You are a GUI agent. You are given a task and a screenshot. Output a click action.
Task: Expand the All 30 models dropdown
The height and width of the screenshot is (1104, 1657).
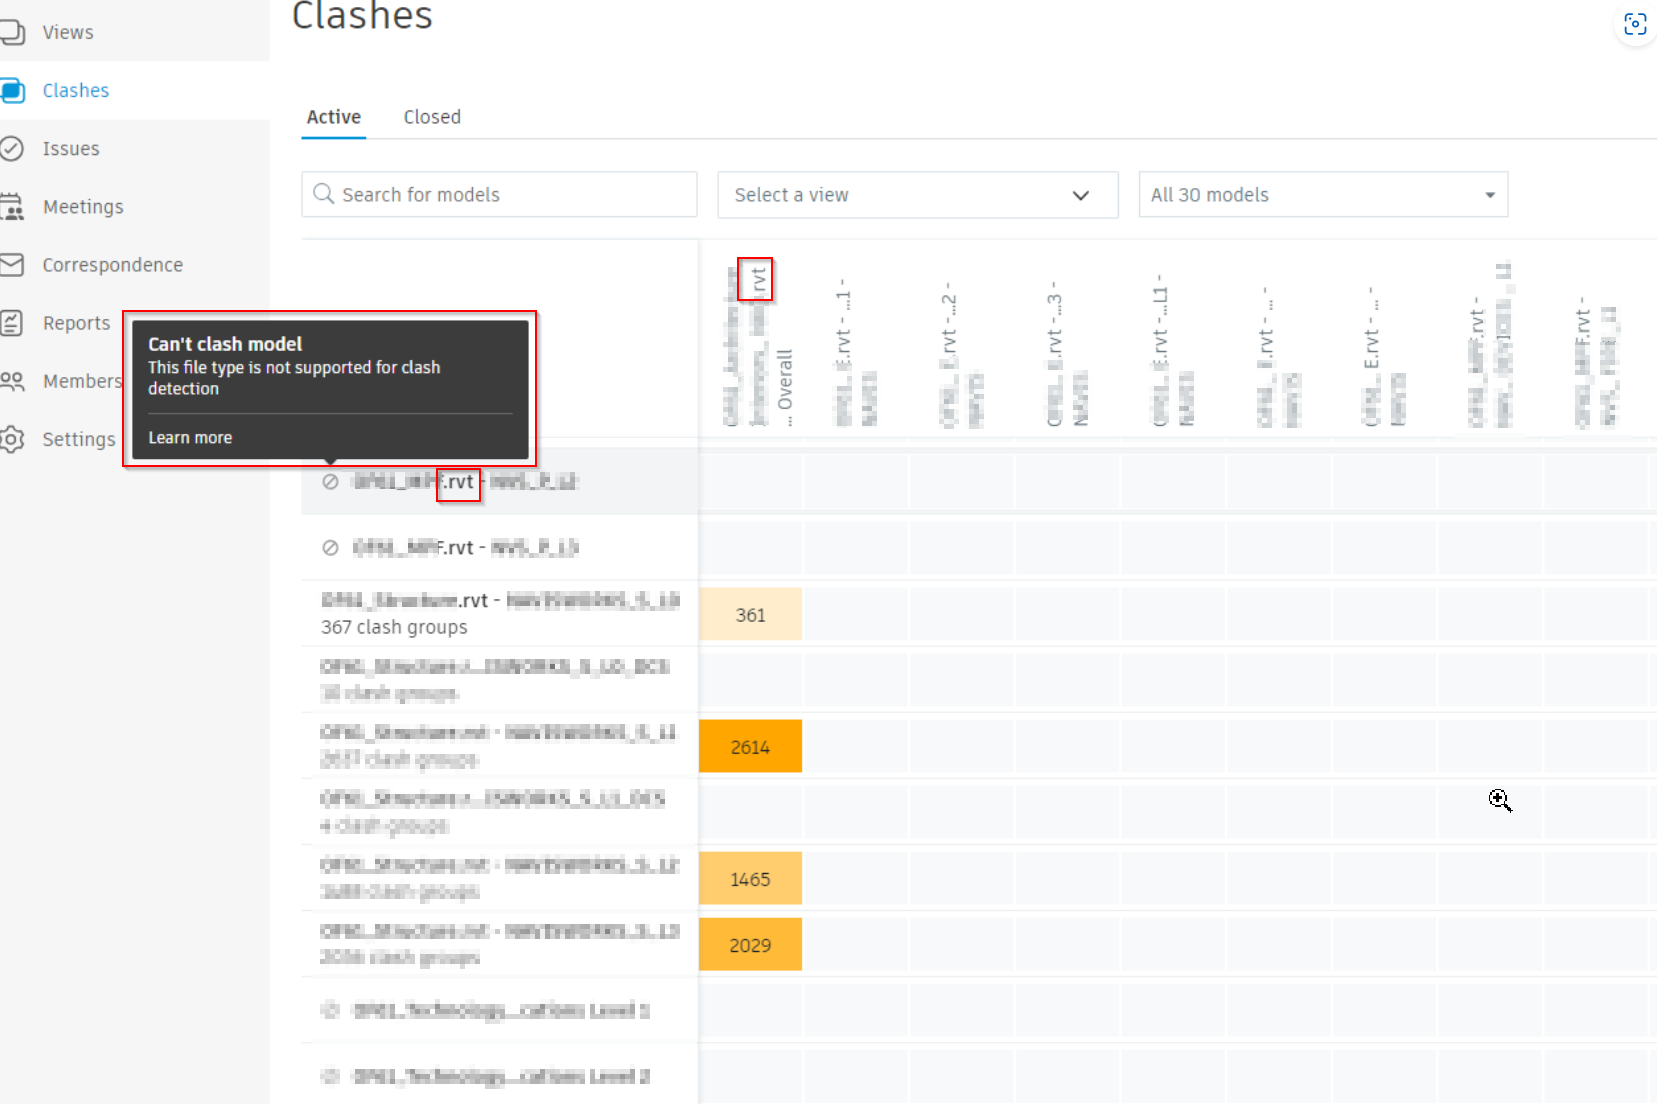pos(1322,194)
